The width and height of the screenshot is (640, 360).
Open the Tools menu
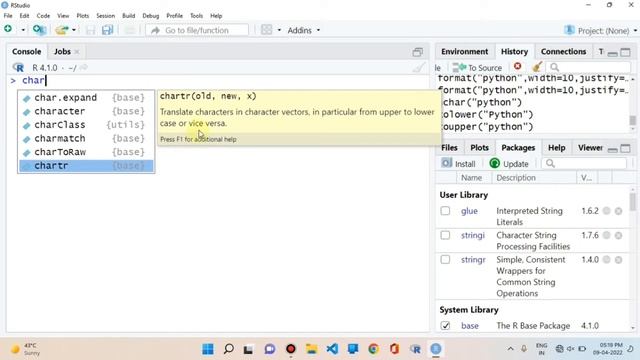click(196, 16)
